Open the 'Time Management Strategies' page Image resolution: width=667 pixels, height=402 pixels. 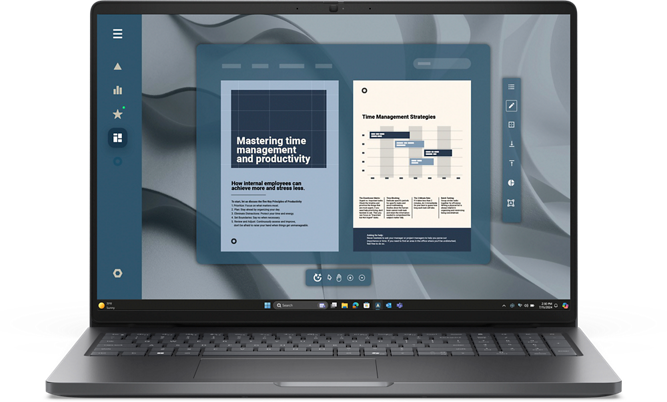(411, 165)
